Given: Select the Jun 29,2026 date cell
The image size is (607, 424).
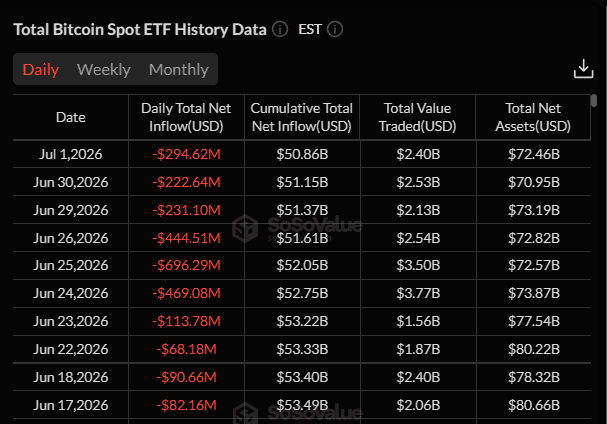Looking at the screenshot, I should tap(70, 210).
